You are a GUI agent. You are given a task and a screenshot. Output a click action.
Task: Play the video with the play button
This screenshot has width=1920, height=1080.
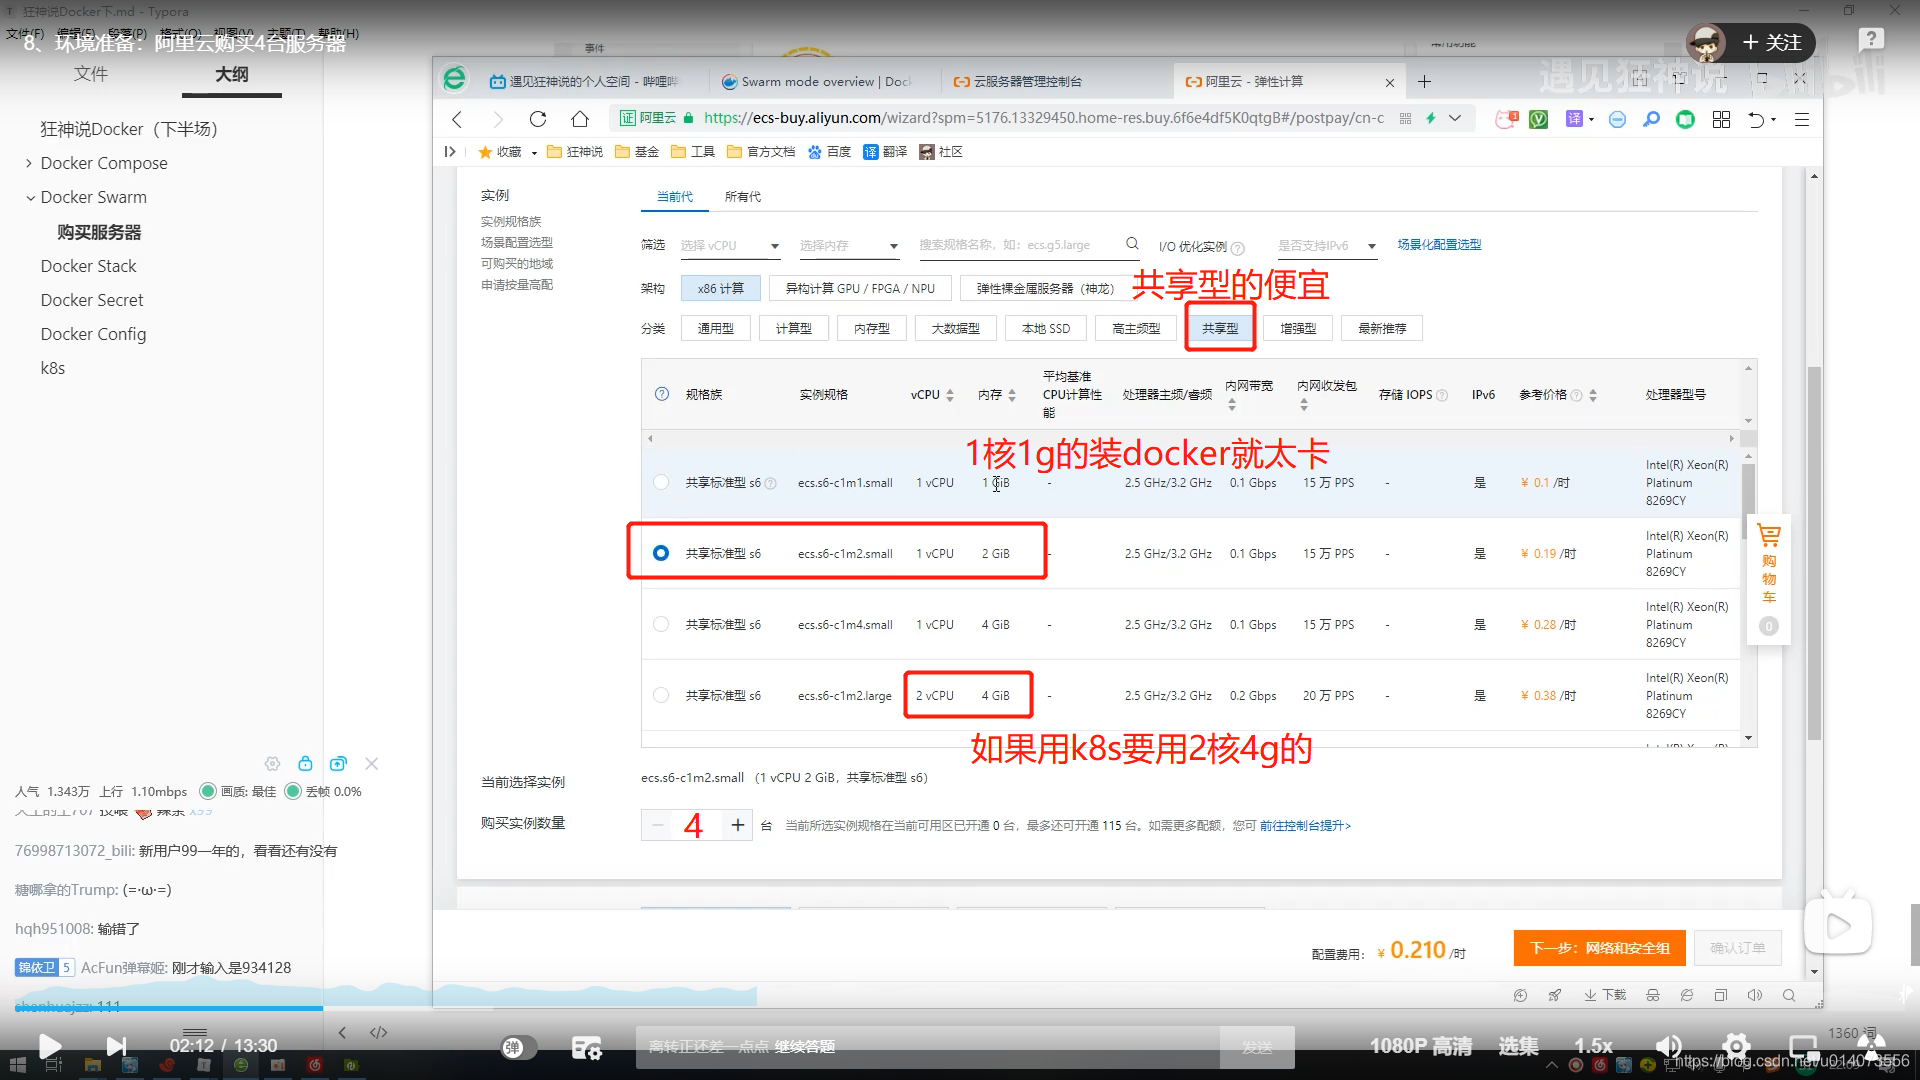(x=49, y=1046)
